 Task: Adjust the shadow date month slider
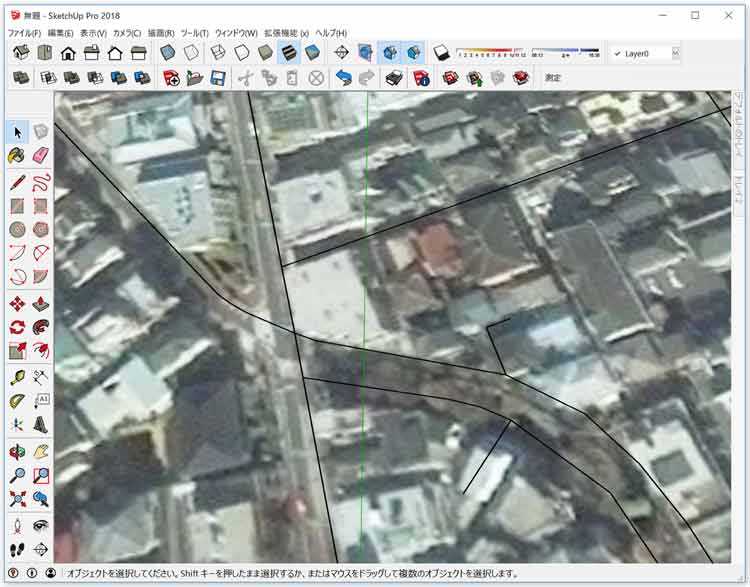tap(491, 52)
